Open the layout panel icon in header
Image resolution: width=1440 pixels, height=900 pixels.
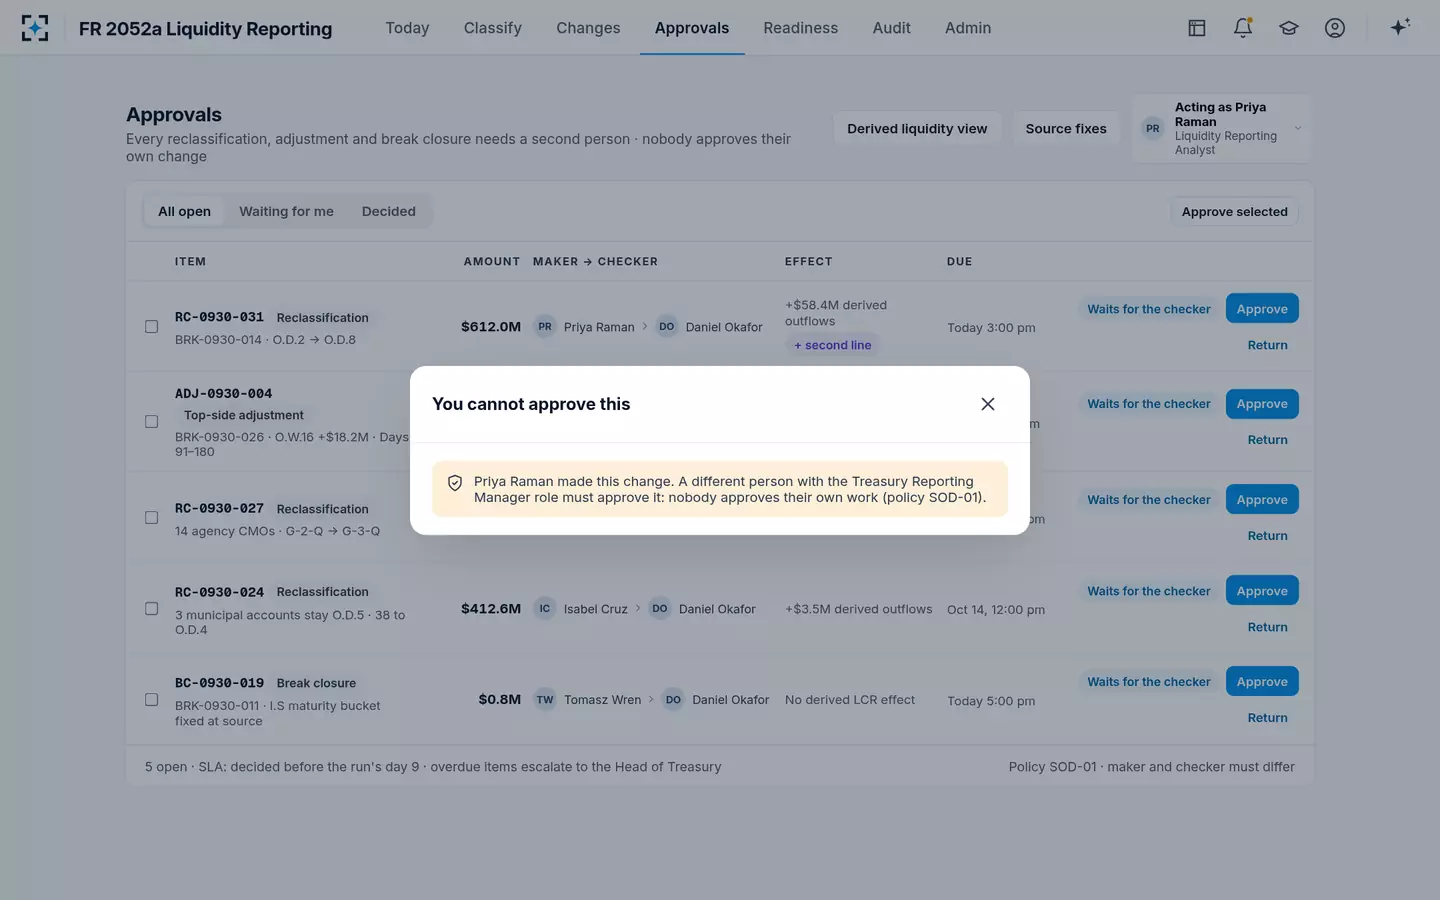coord(1197,28)
